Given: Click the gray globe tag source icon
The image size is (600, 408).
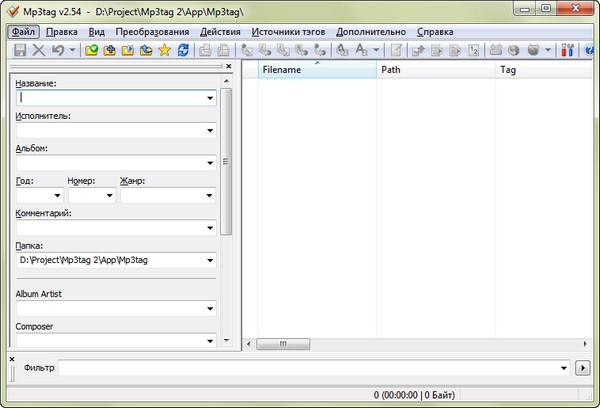Looking at the screenshot, I should 514,50.
